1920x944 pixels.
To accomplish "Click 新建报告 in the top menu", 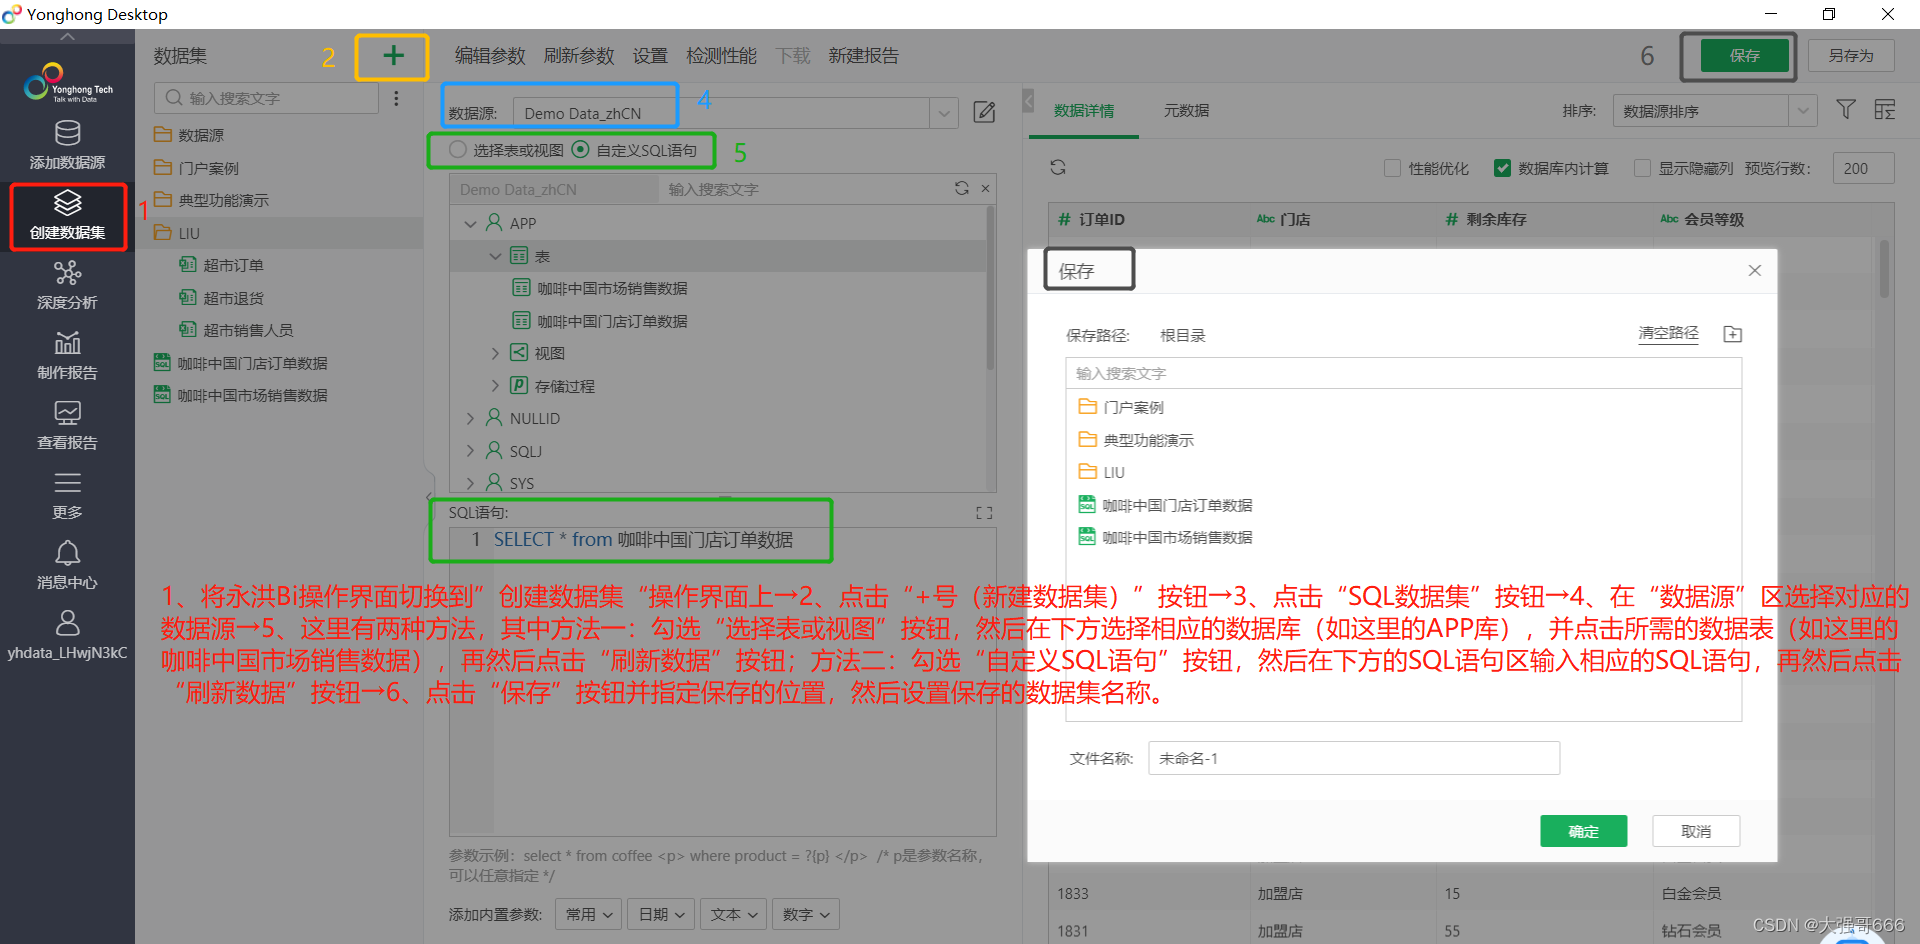I will point(863,56).
